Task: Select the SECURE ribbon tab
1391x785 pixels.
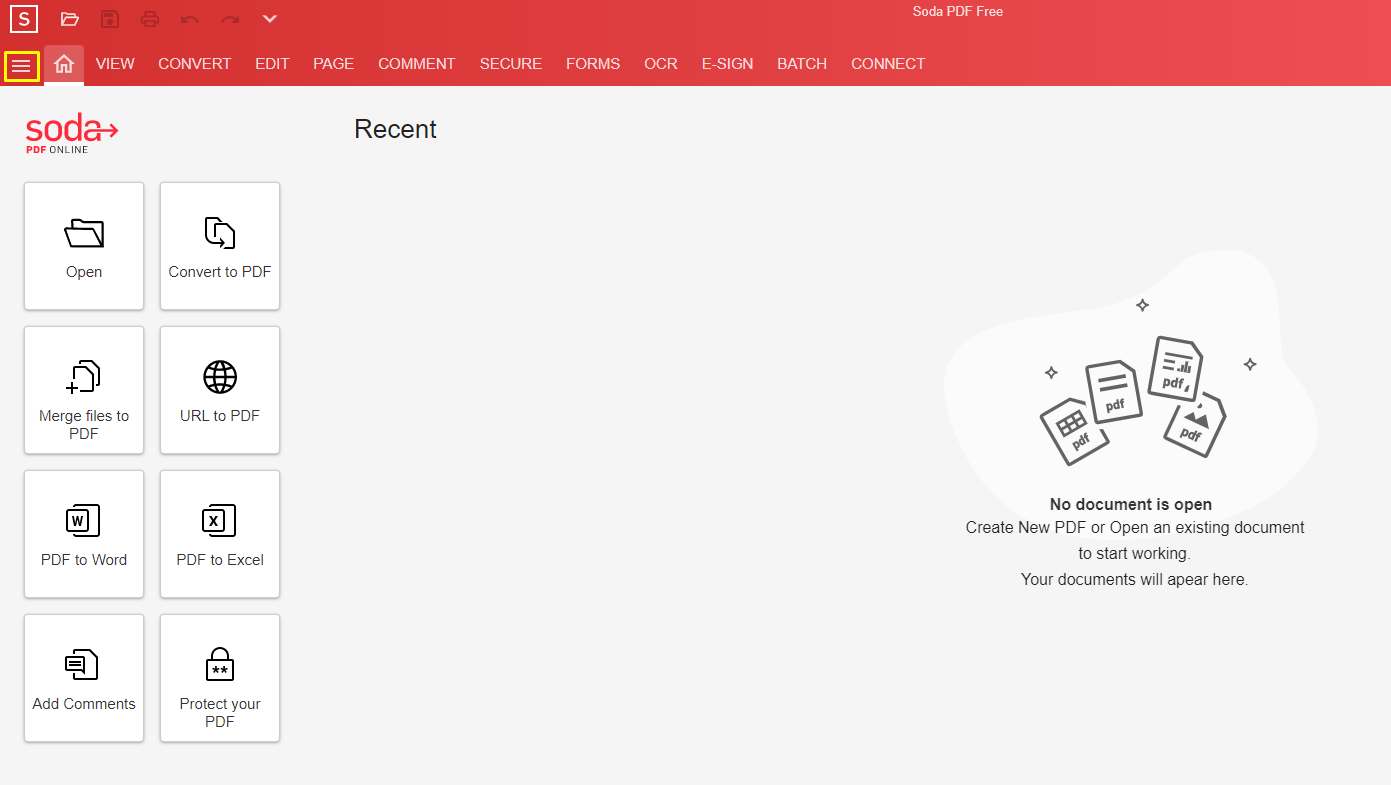Action: (x=510, y=63)
